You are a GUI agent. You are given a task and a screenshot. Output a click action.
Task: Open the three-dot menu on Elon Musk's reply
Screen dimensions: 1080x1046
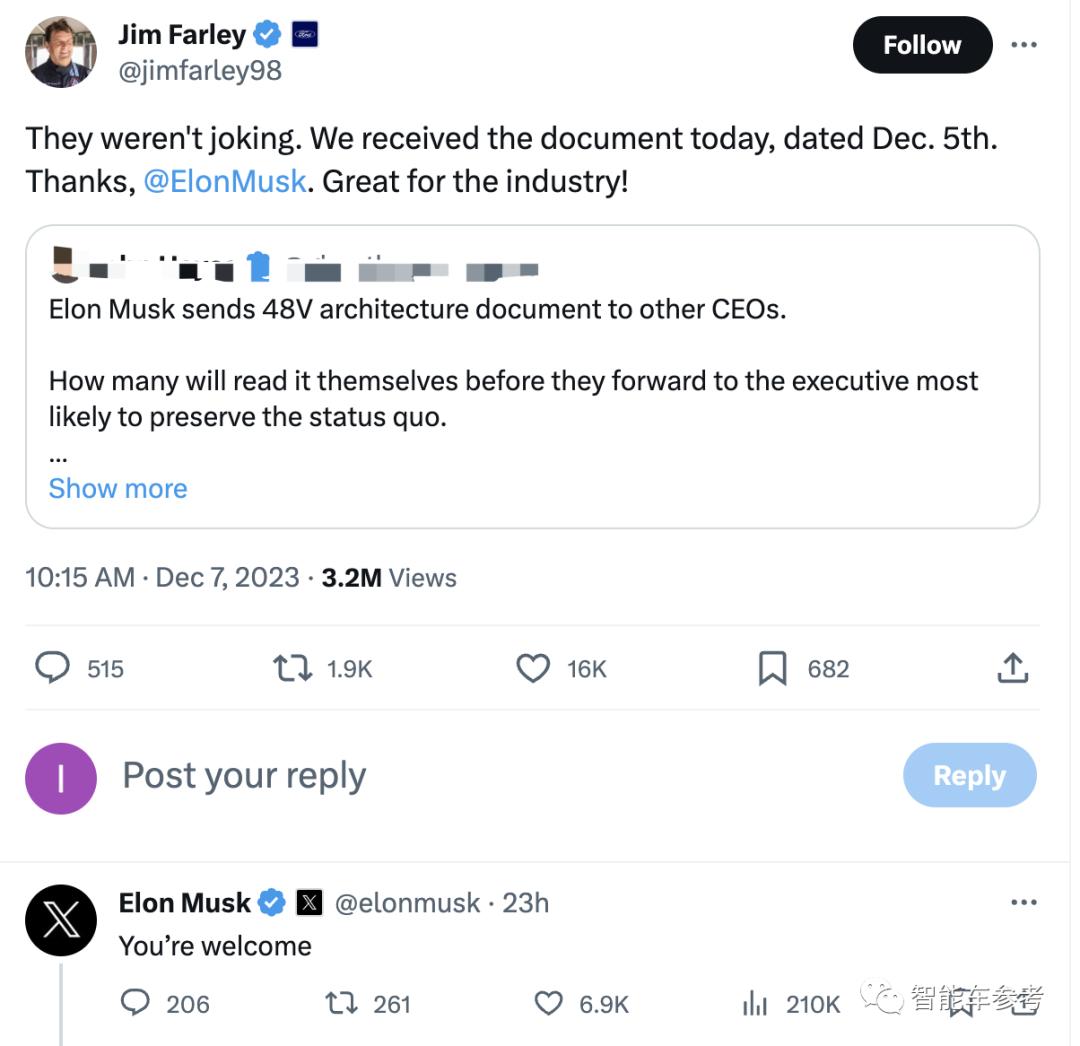(1024, 902)
